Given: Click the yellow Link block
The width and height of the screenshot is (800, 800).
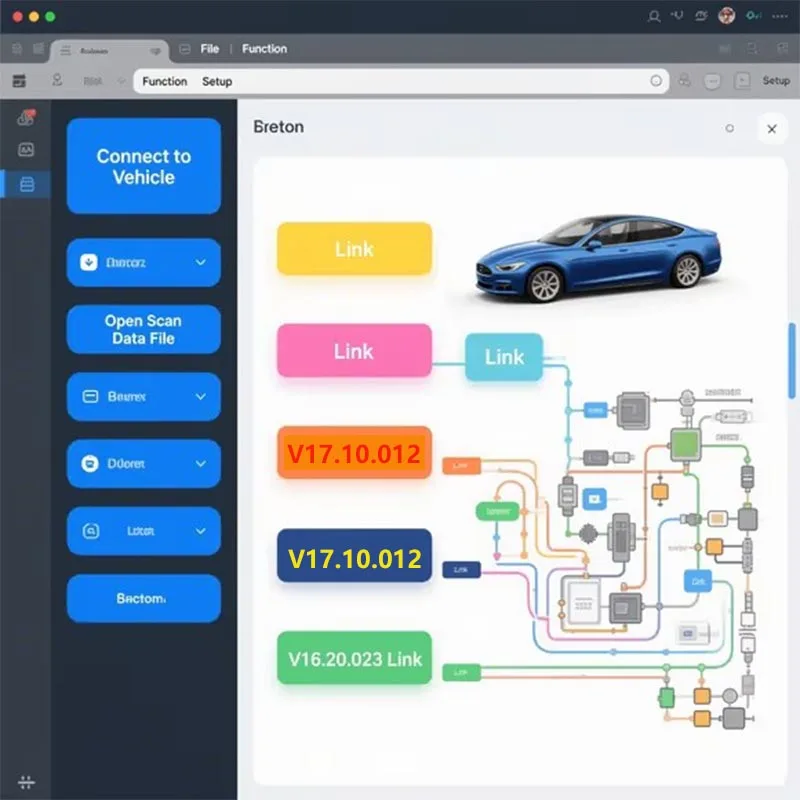Looking at the screenshot, I should tap(354, 249).
